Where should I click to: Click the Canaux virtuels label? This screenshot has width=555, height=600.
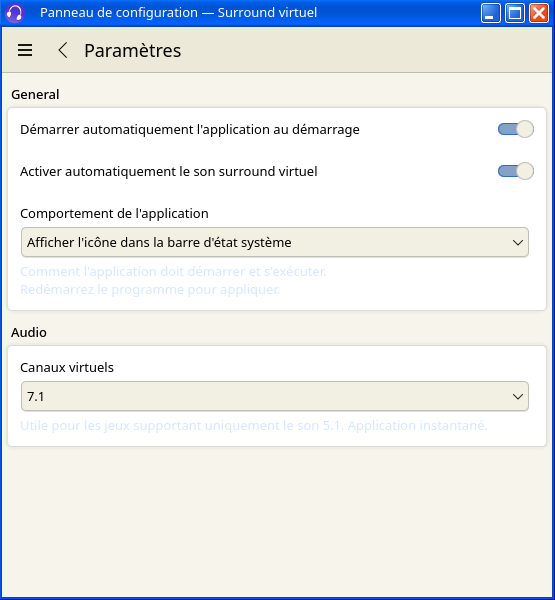click(x=67, y=367)
